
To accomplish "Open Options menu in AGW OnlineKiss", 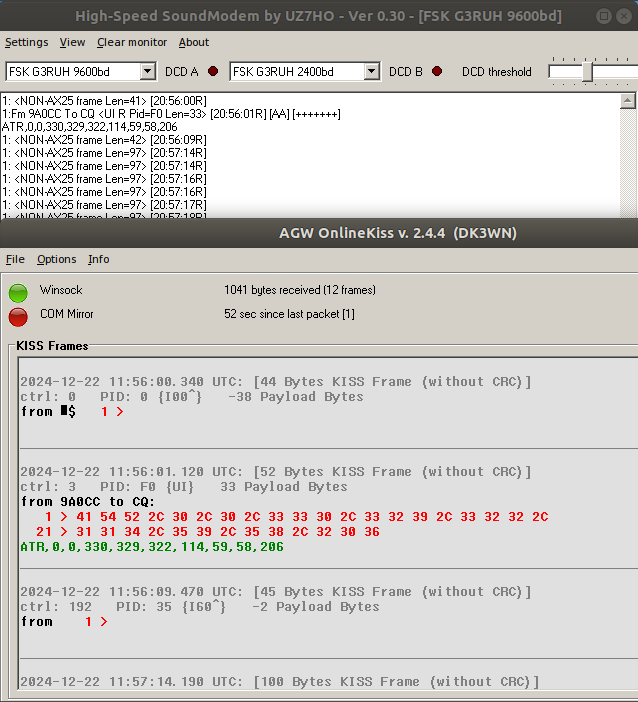I will (x=56, y=259).
